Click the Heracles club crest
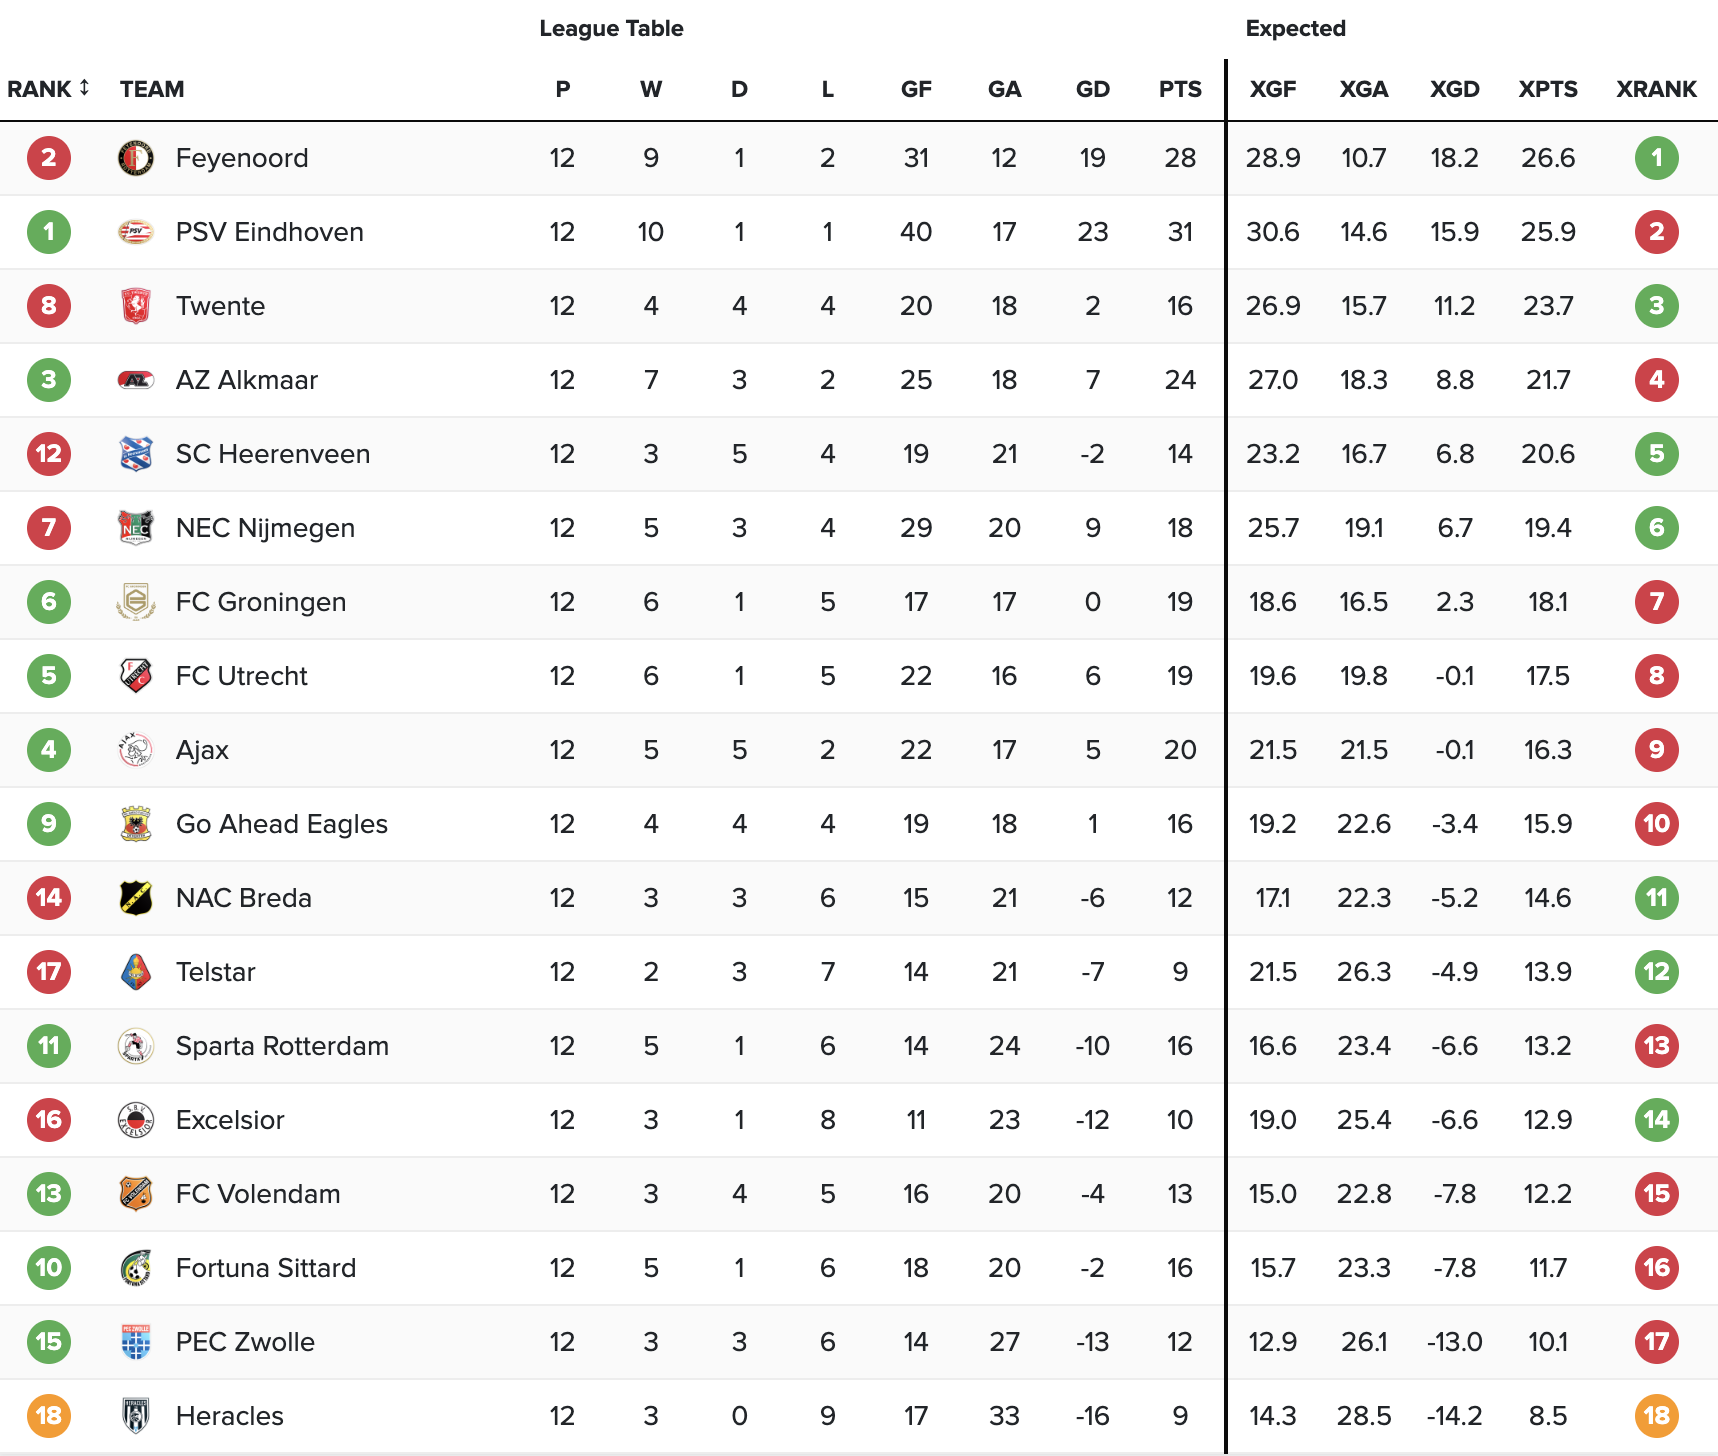1718x1456 pixels. tap(136, 1416)
